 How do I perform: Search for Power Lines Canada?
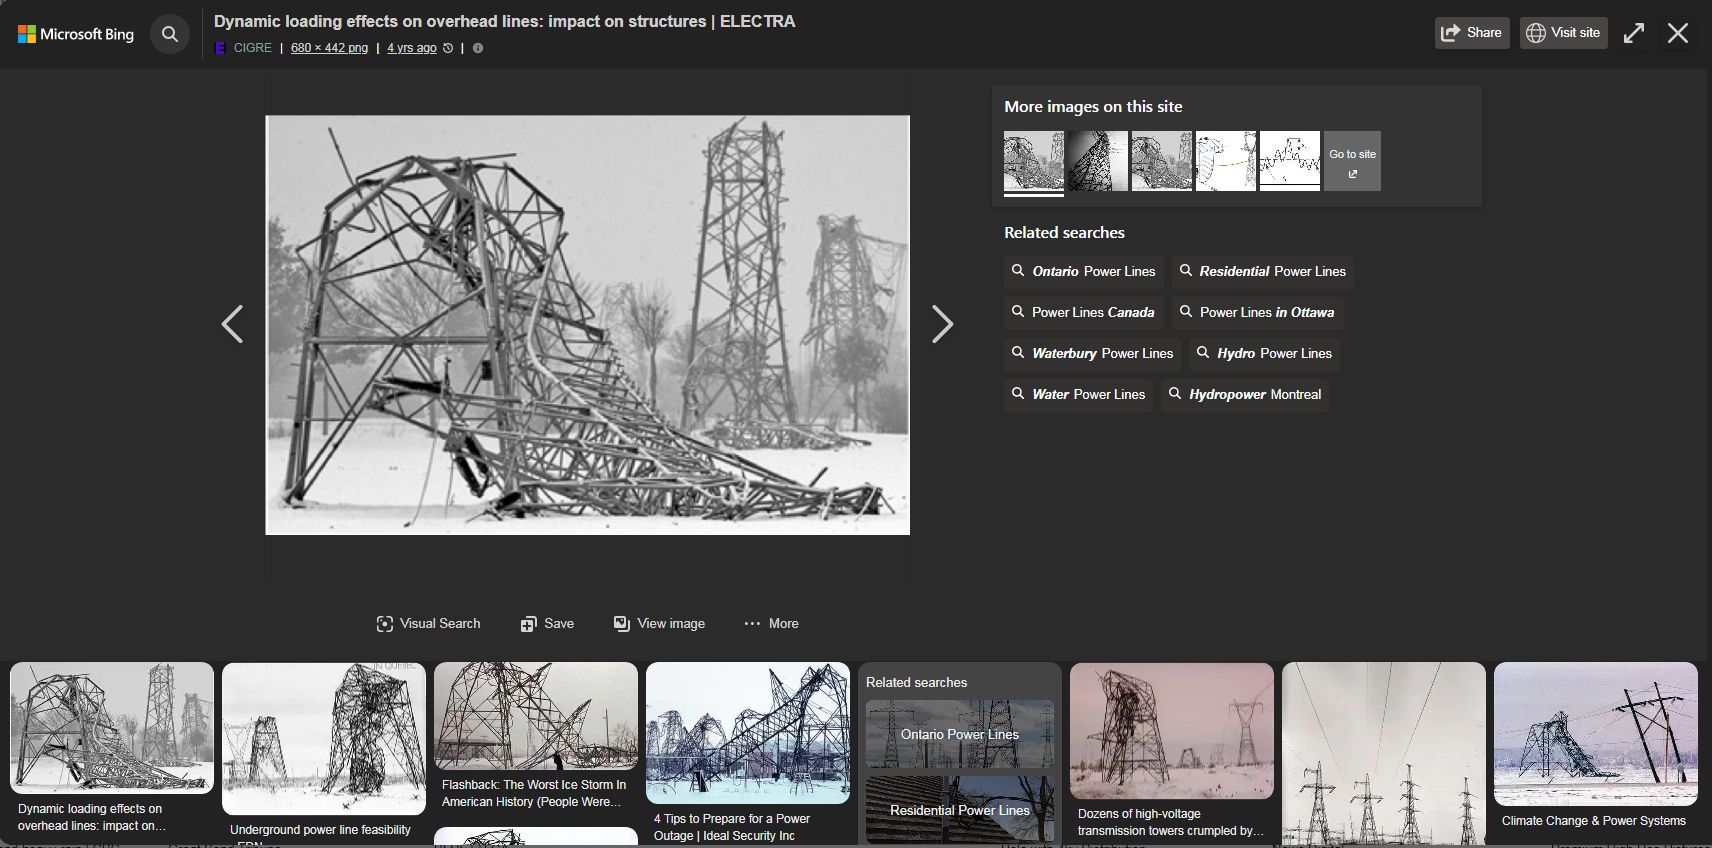coord(1083,312)
